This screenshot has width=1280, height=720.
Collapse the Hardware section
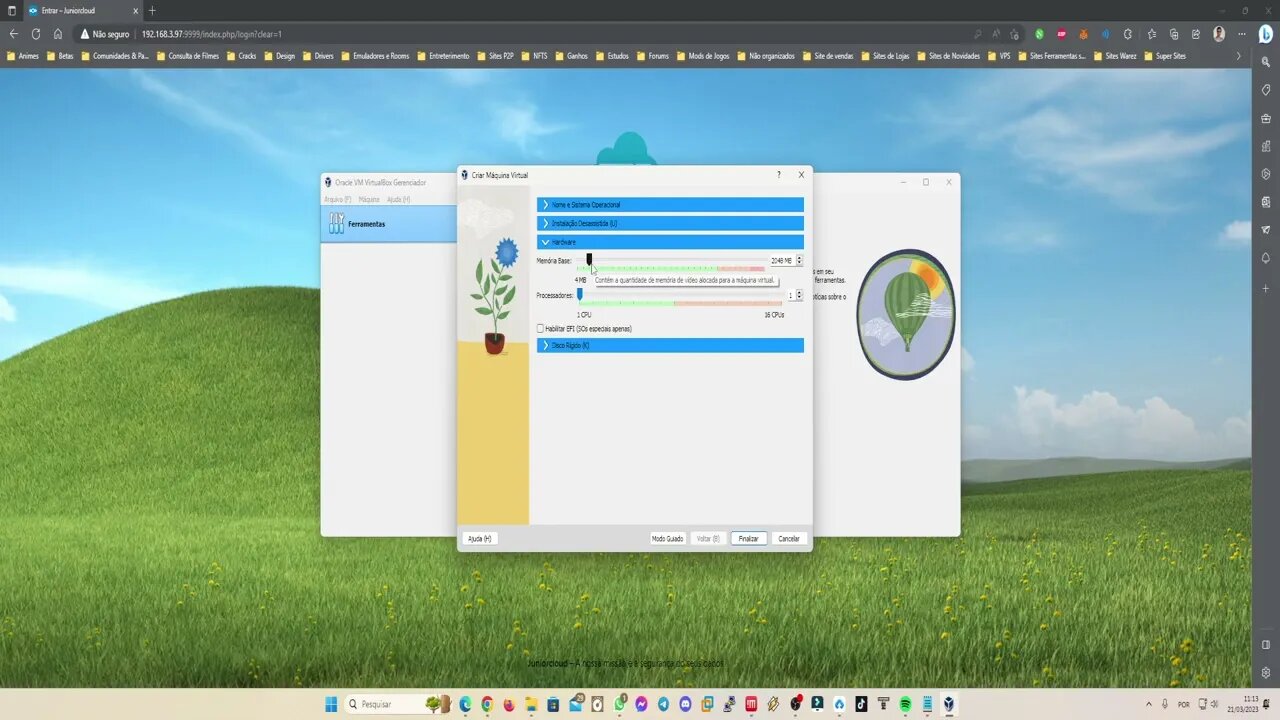coord(670,242)
